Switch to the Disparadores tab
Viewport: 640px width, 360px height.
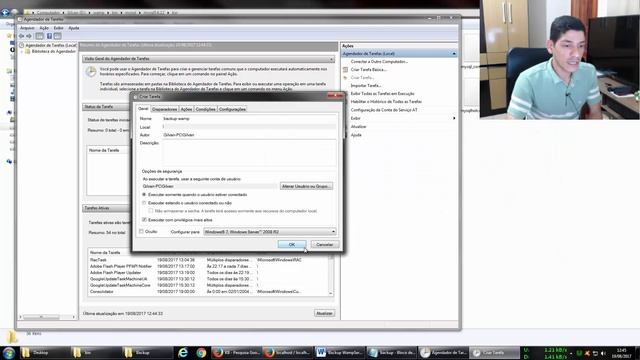[164, 109]
